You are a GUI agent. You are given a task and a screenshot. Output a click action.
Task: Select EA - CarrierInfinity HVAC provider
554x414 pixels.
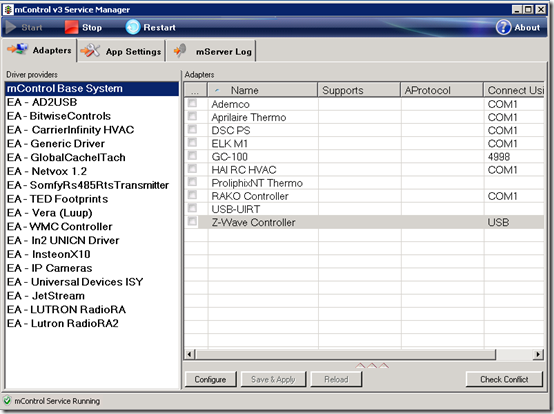[92, 130]
